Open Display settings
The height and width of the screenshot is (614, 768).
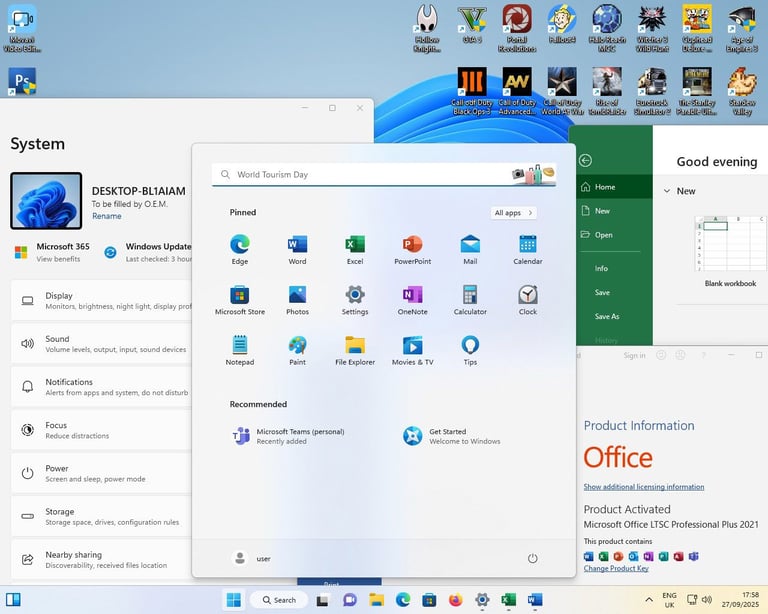click(x=101, y=301)
